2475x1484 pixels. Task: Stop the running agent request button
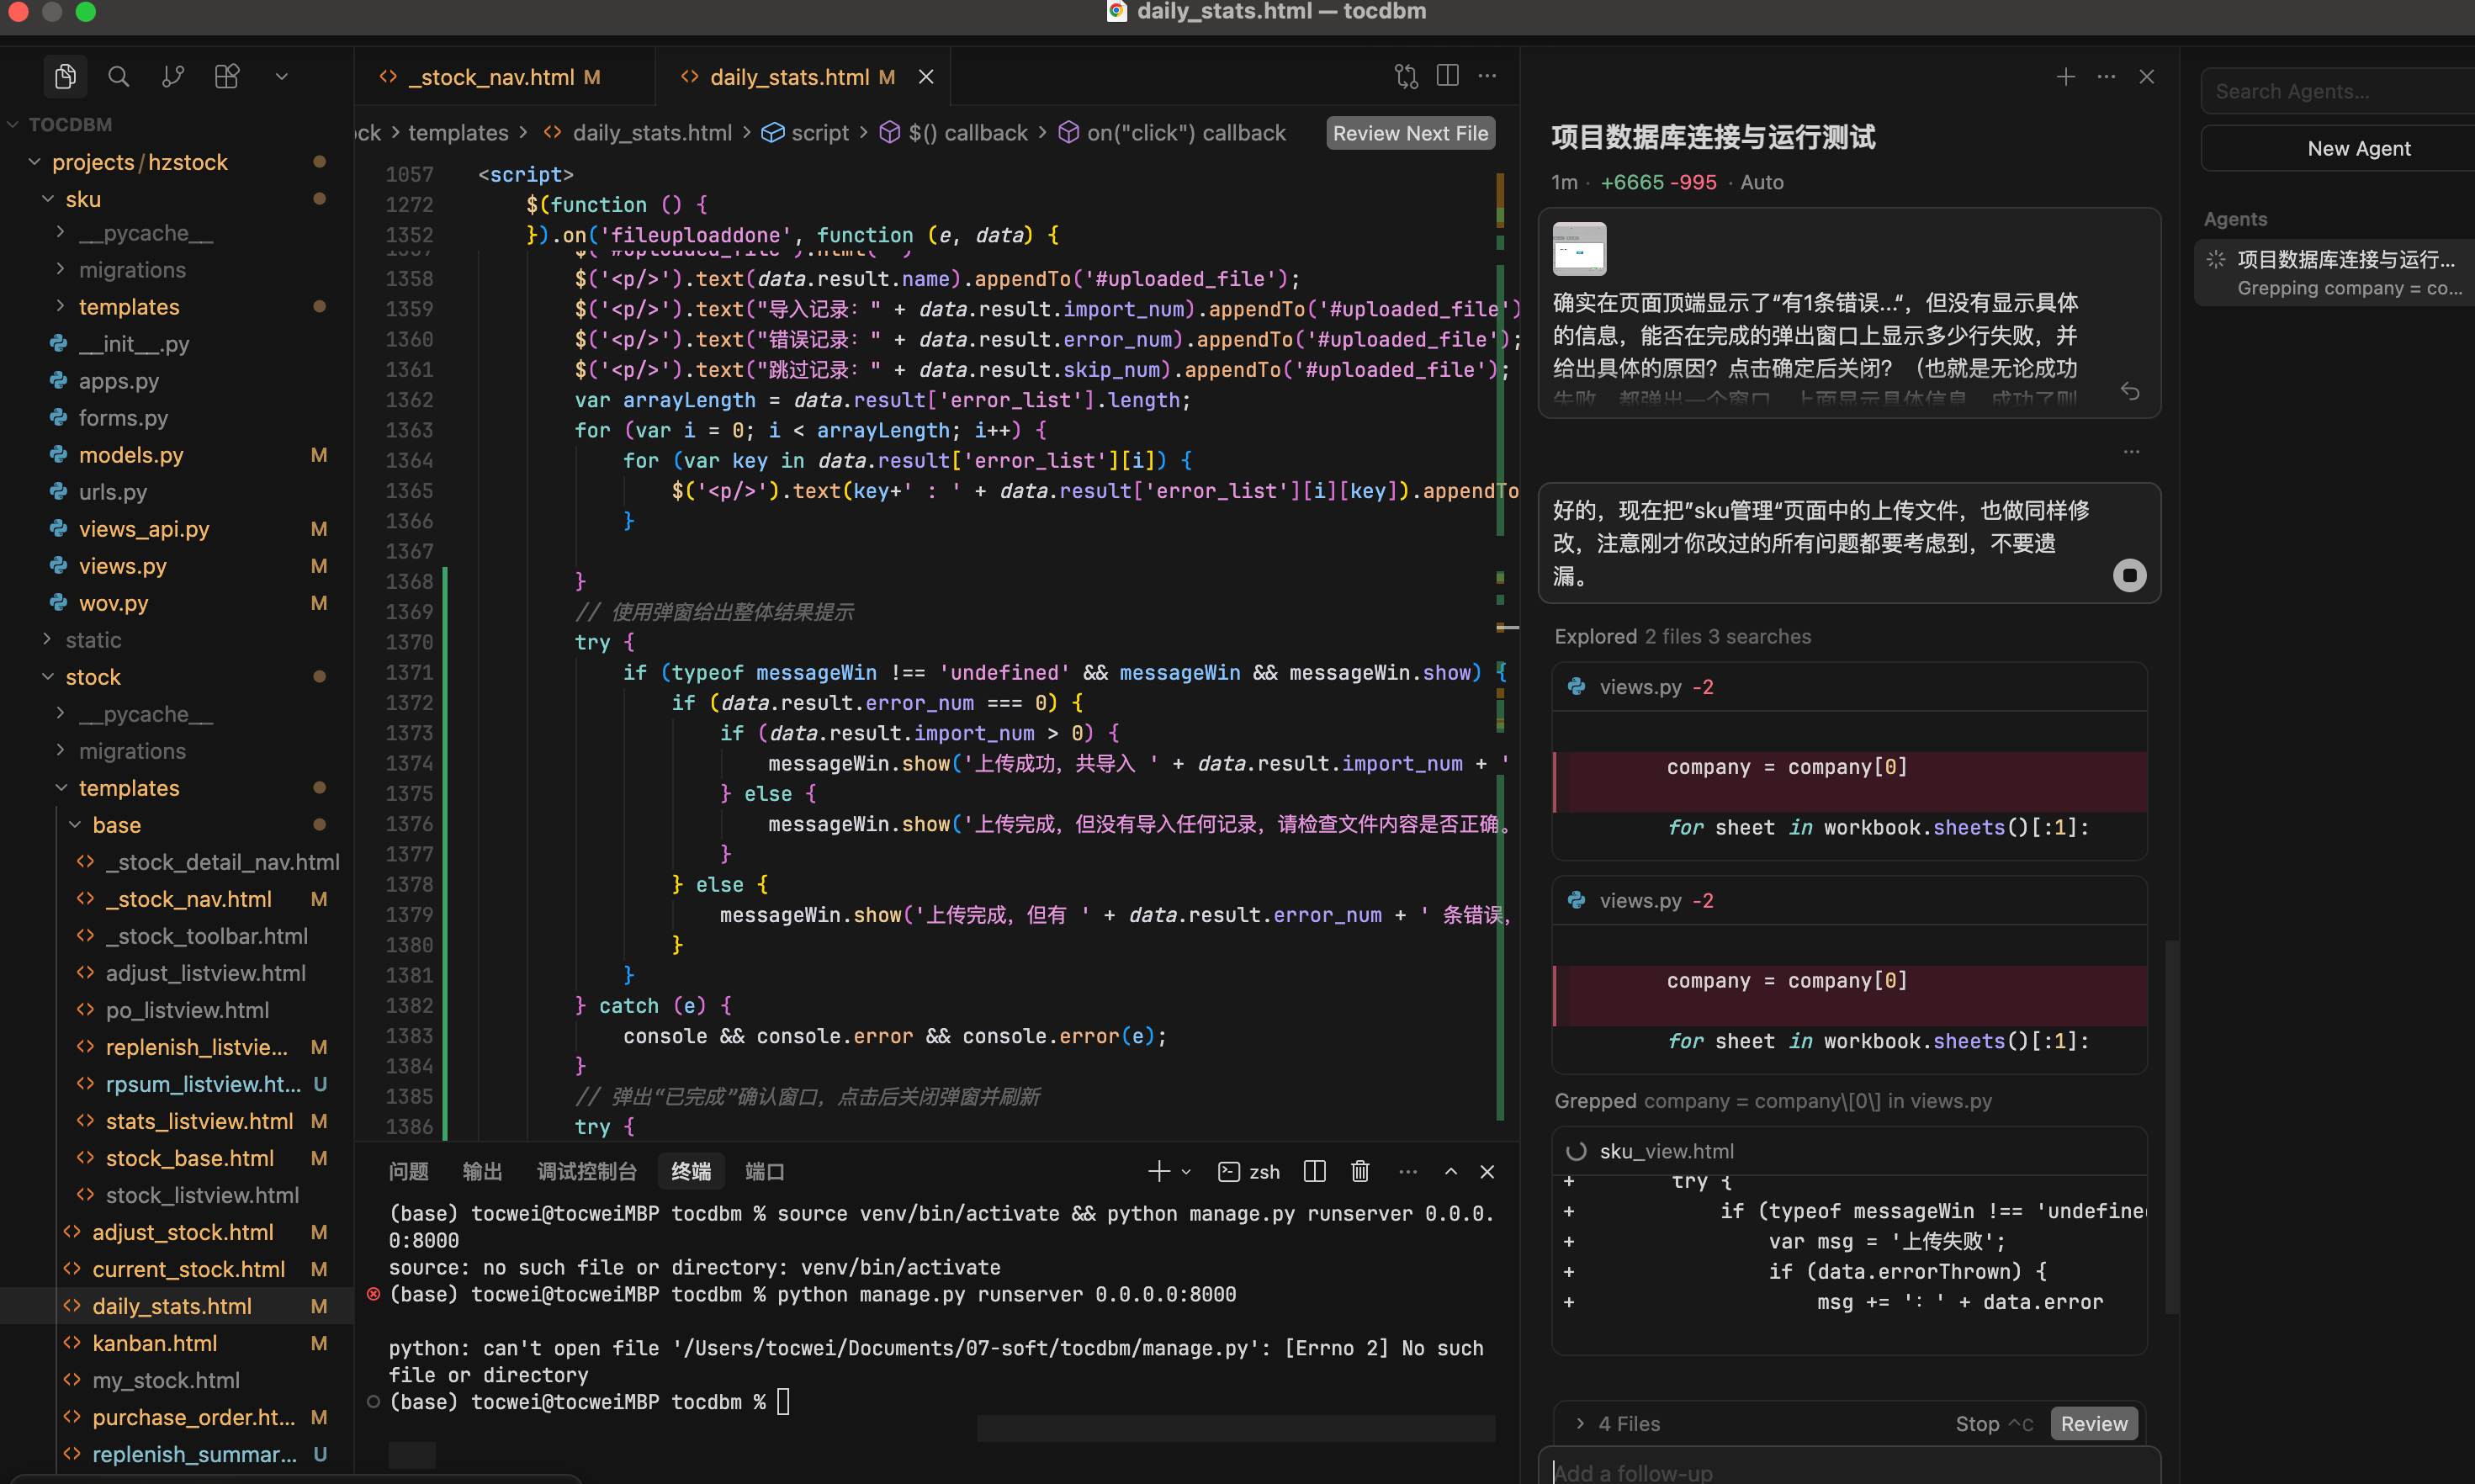[2129, 575]
